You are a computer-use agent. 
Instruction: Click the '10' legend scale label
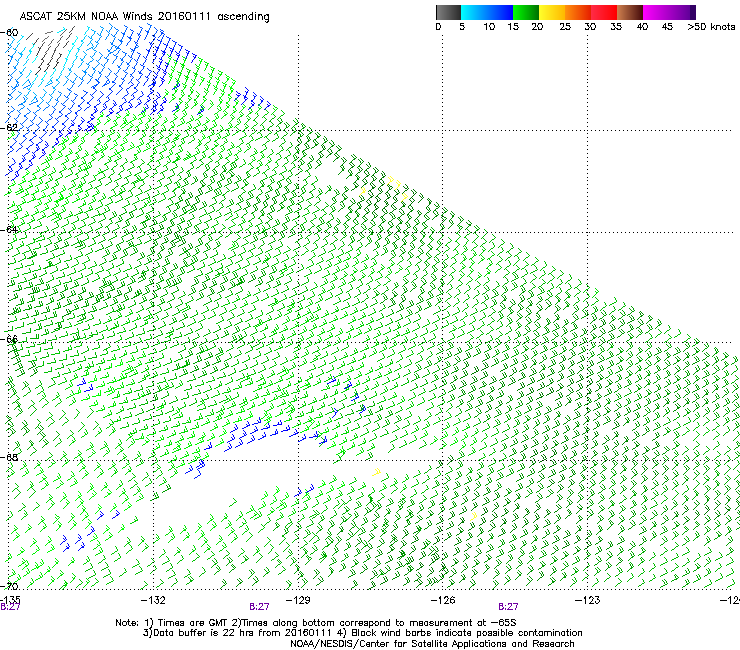click(489, 27)
